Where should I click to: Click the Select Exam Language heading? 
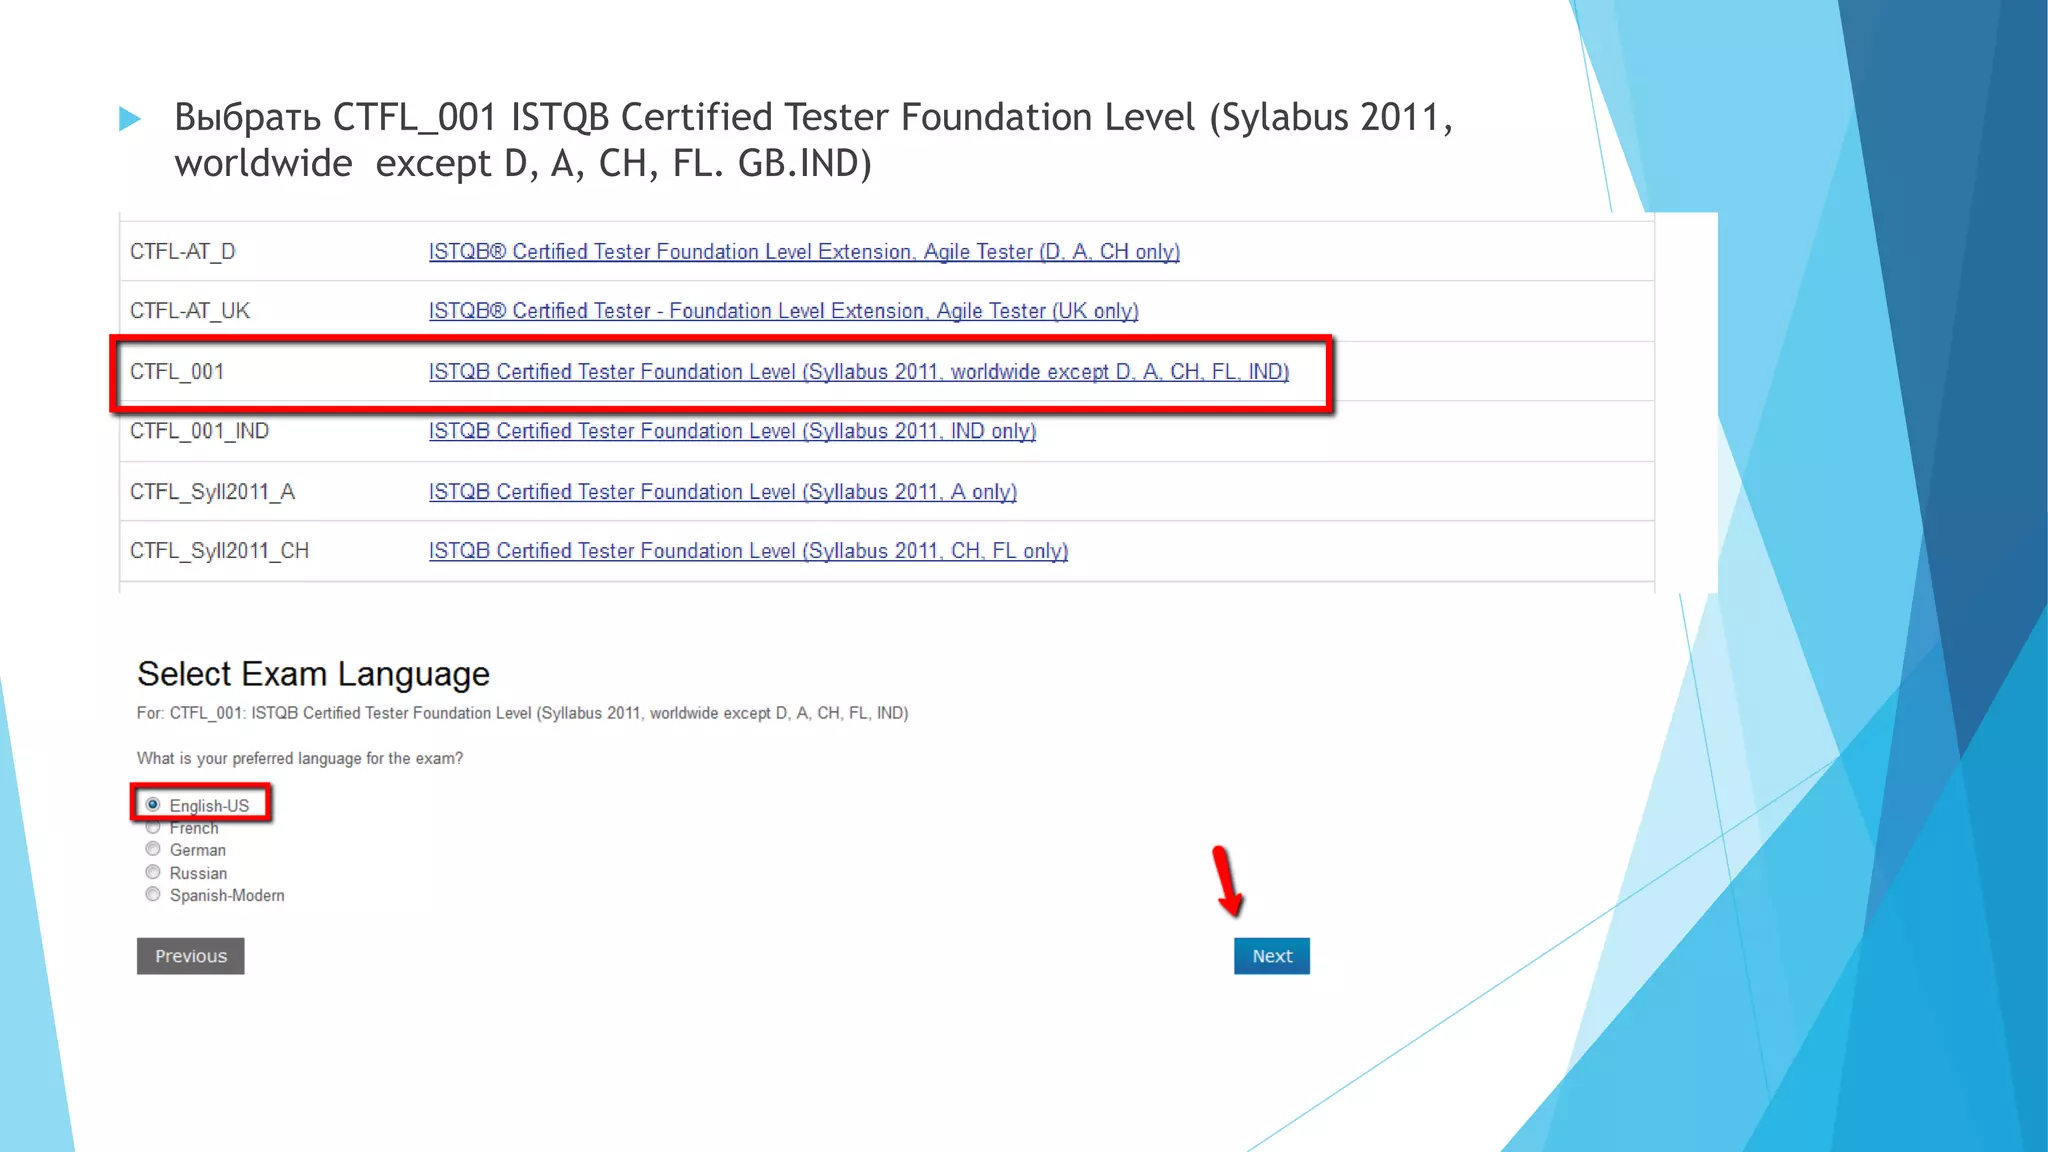313,675
